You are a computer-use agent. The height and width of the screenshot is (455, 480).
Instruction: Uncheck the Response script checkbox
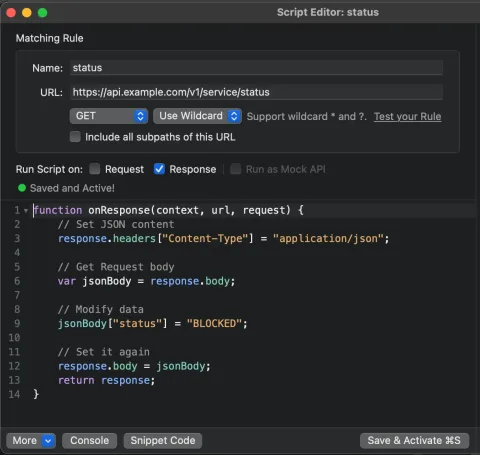159,169
